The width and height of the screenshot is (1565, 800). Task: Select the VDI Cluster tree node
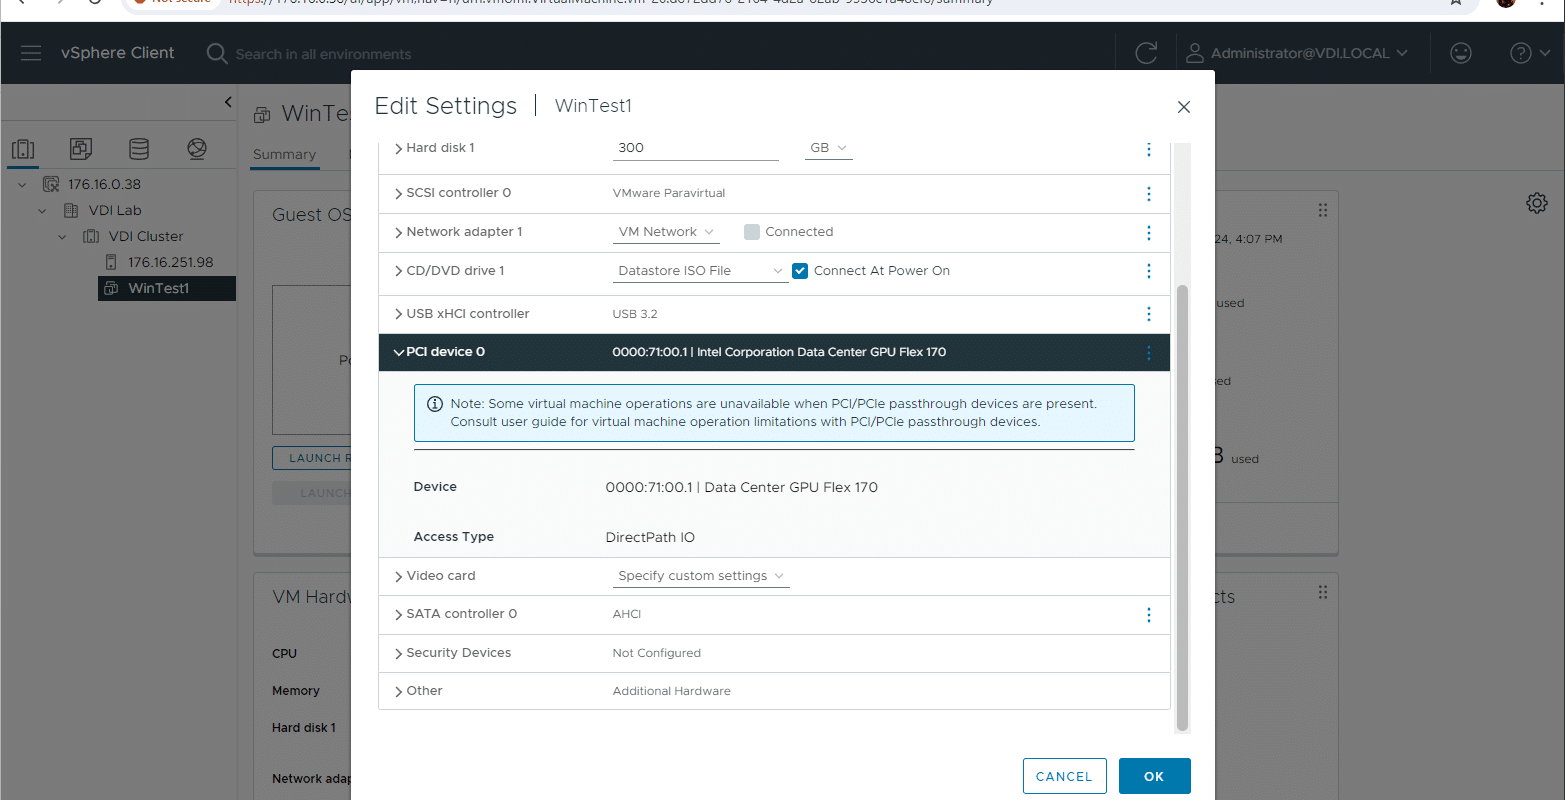(x=146, y=236)
